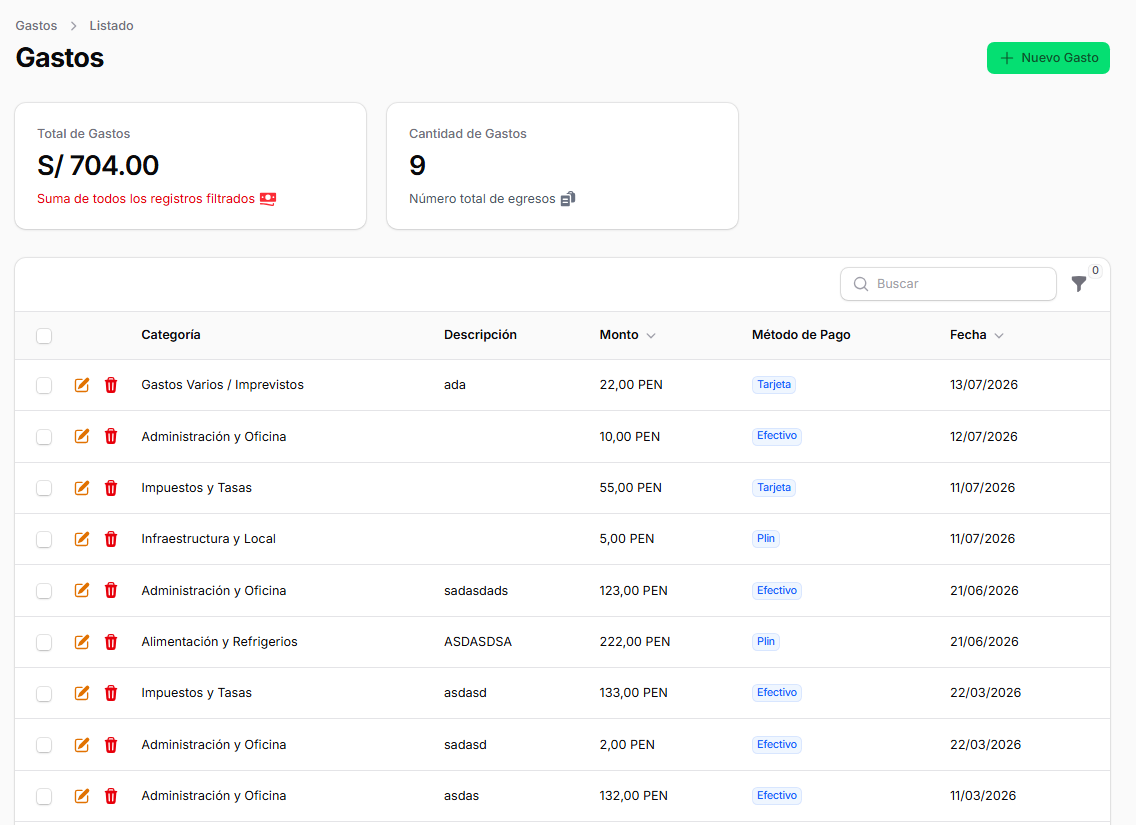Click the description 'ASDASDSA'
The image size is (1136, 825).
coord(478,642)
